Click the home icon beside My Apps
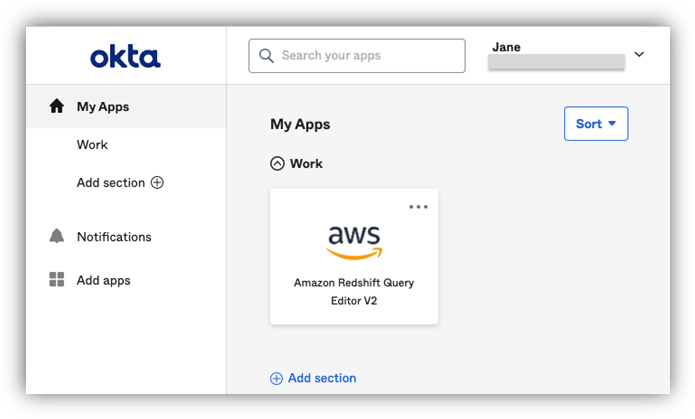 click(57, 106)
